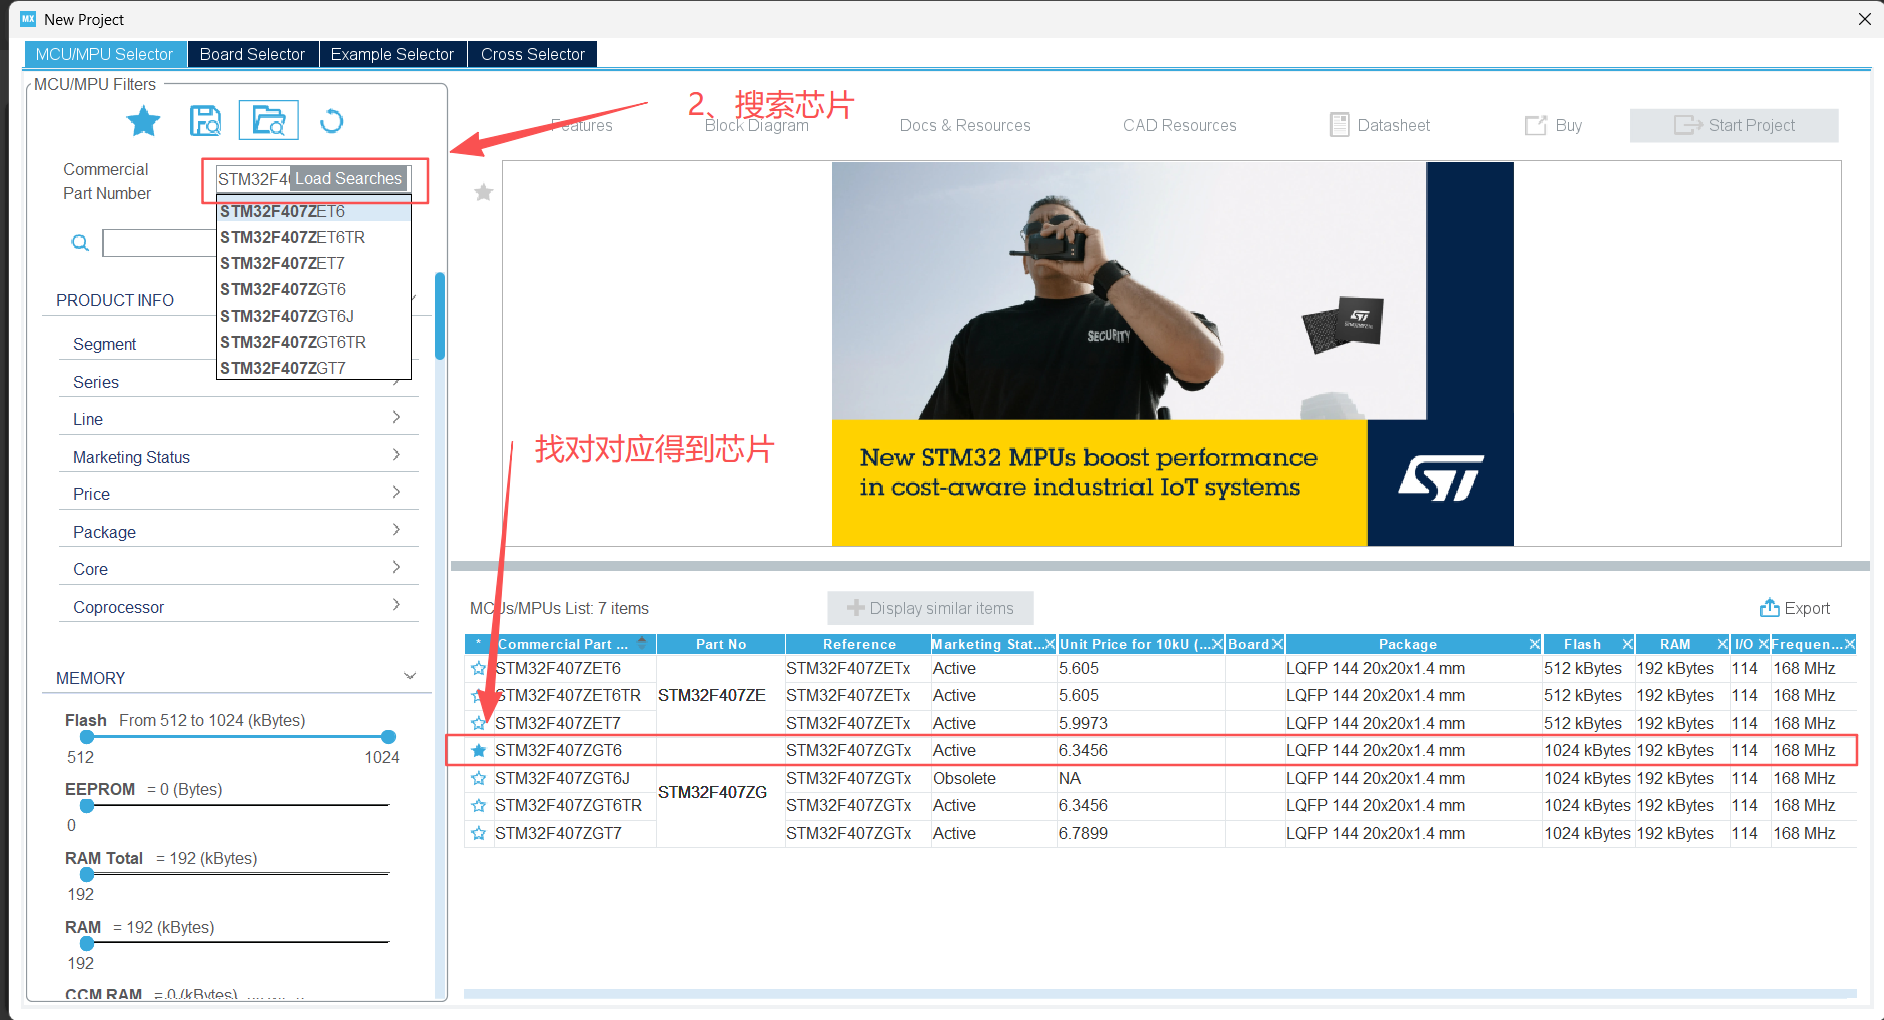
Task: Export the MCUs/MPUs list
Action: coord(1795,608)
